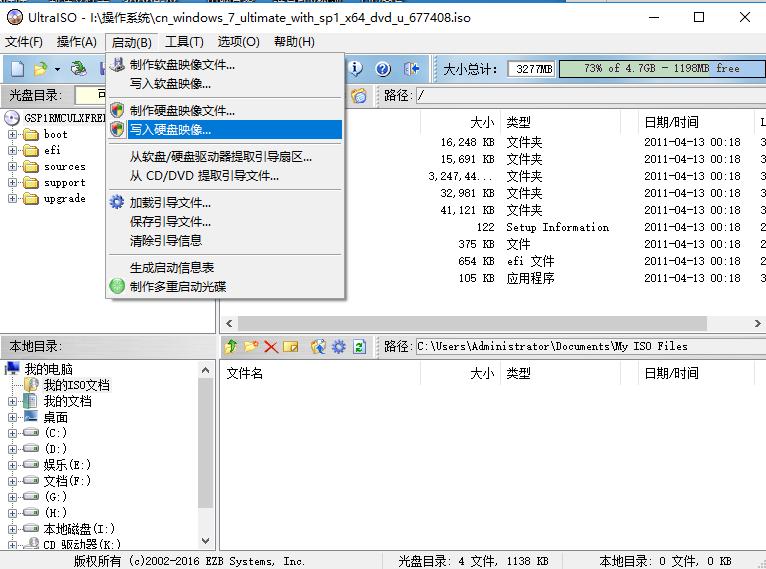The height and width of the screenshot is (569, 766).
Task: Click the horizontal scrollbar left arrow
Action: pyautogui.click(x=229, y=323)
